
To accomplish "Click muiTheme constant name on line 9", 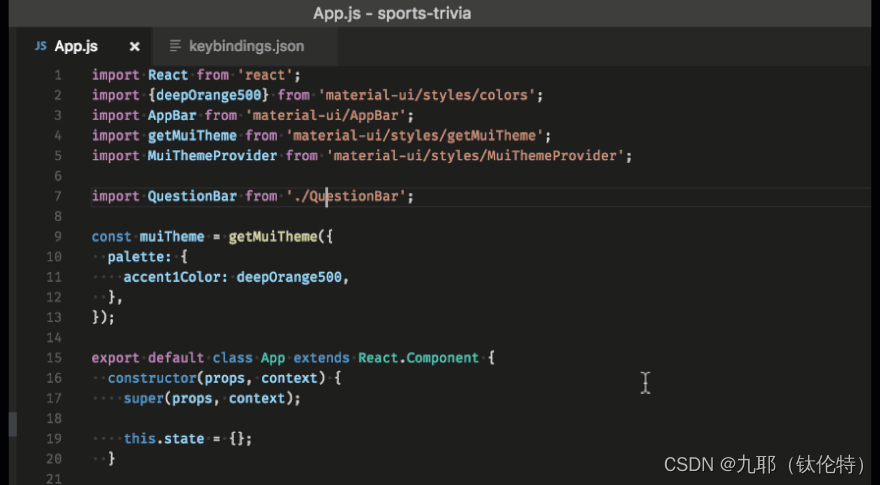I will coord(172,237).
